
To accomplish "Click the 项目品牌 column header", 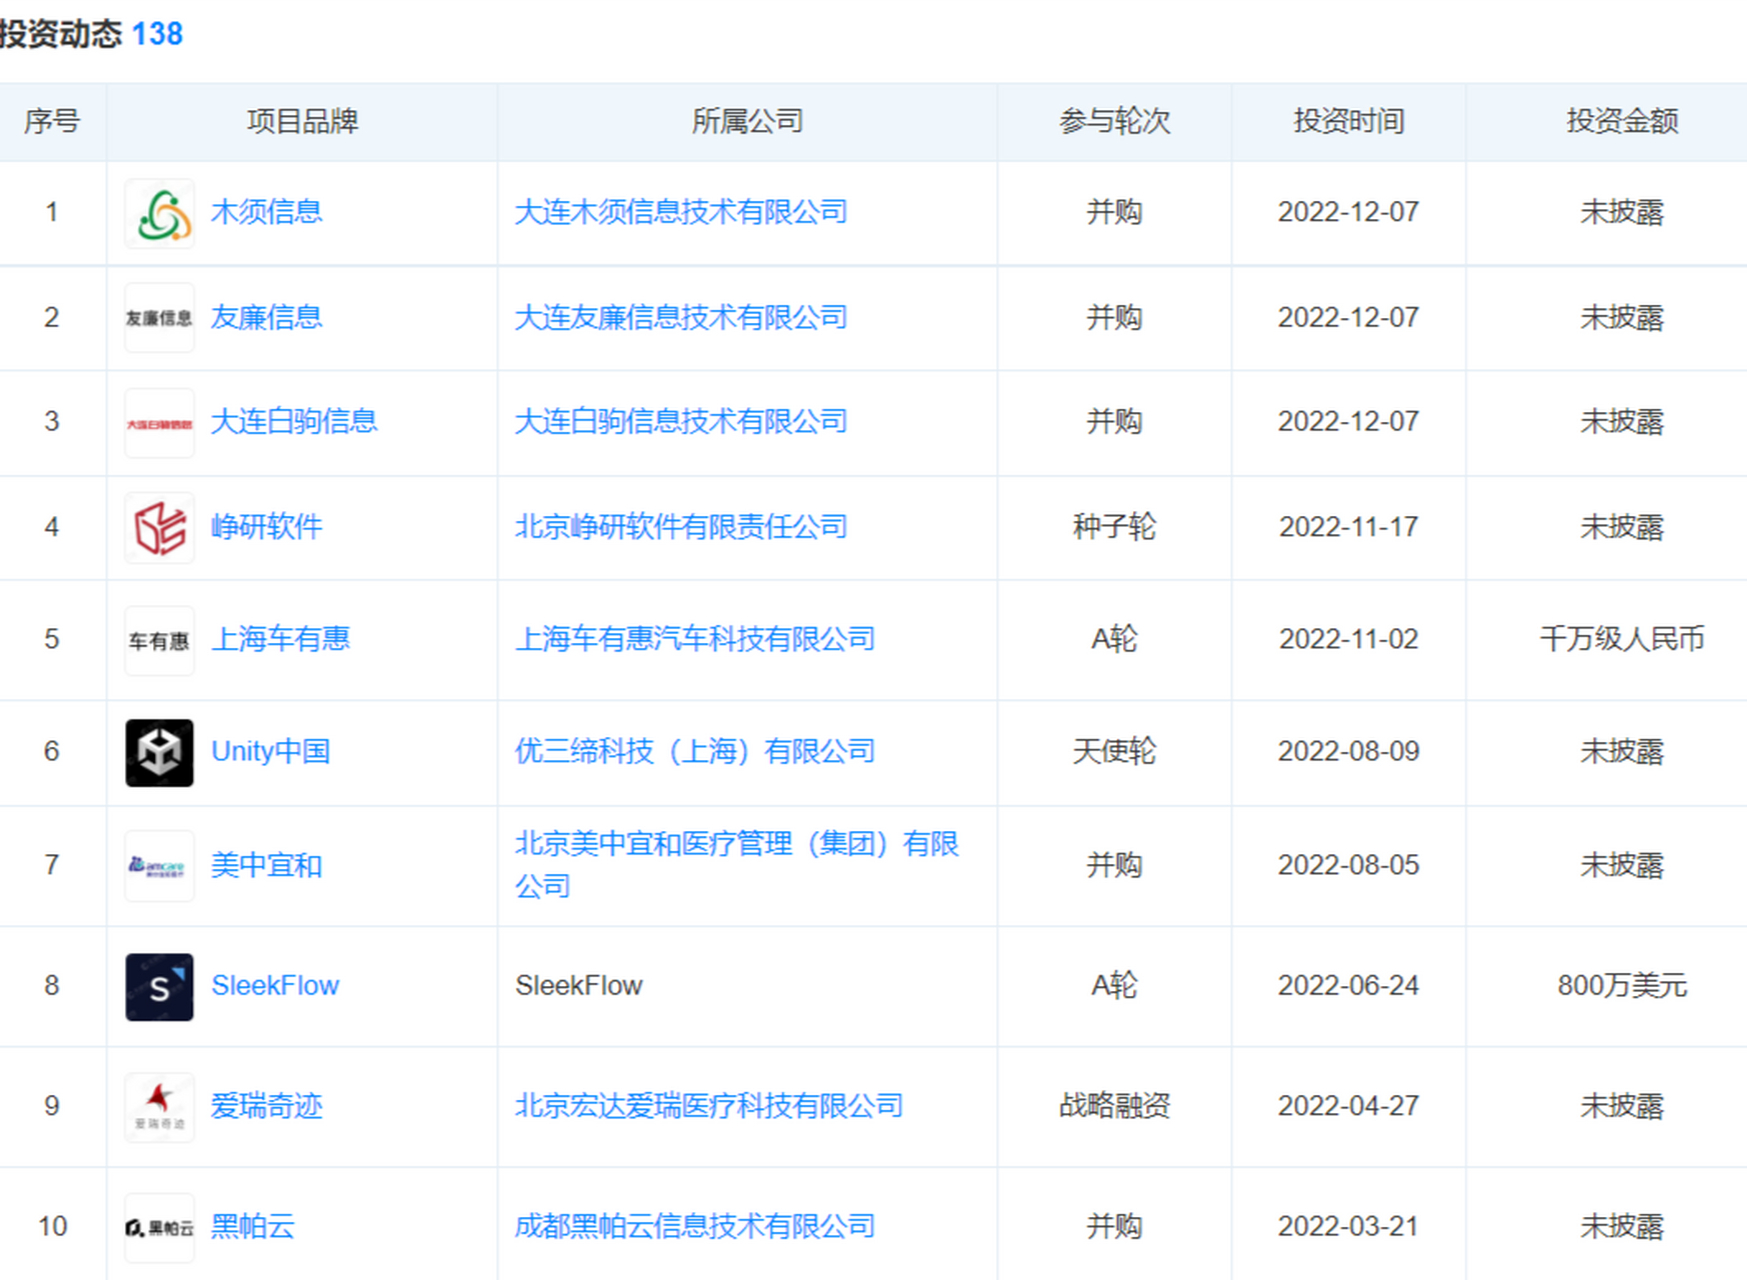I will coord(302,121).
